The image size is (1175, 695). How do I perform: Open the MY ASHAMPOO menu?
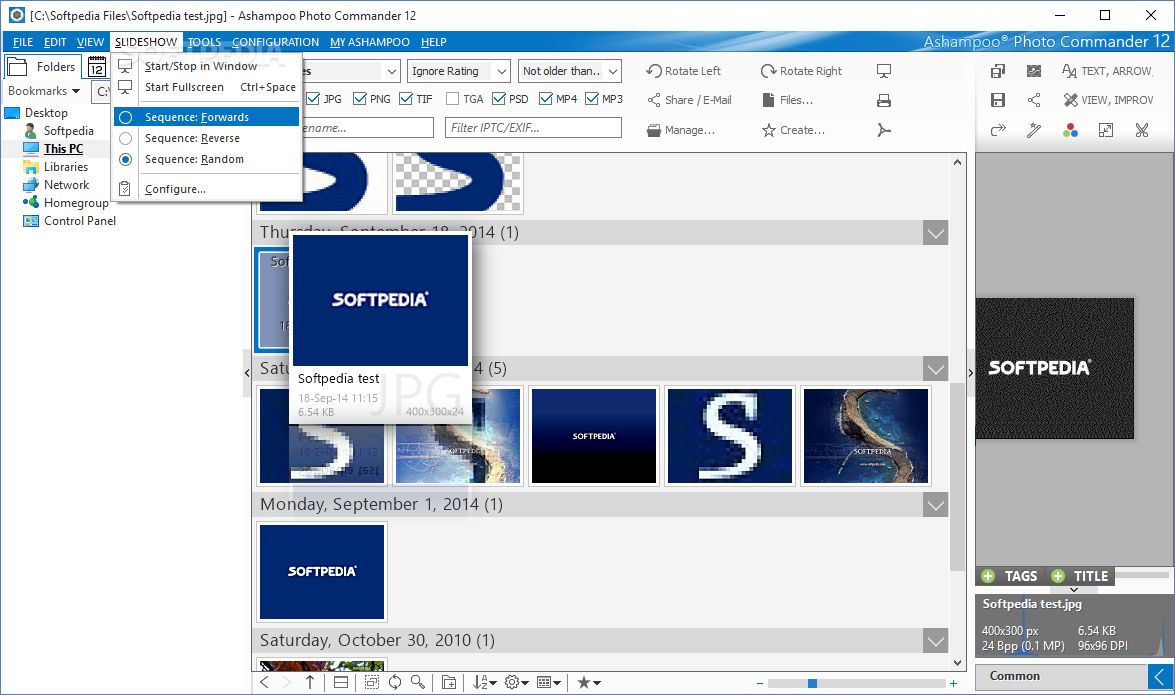point(369,42)
